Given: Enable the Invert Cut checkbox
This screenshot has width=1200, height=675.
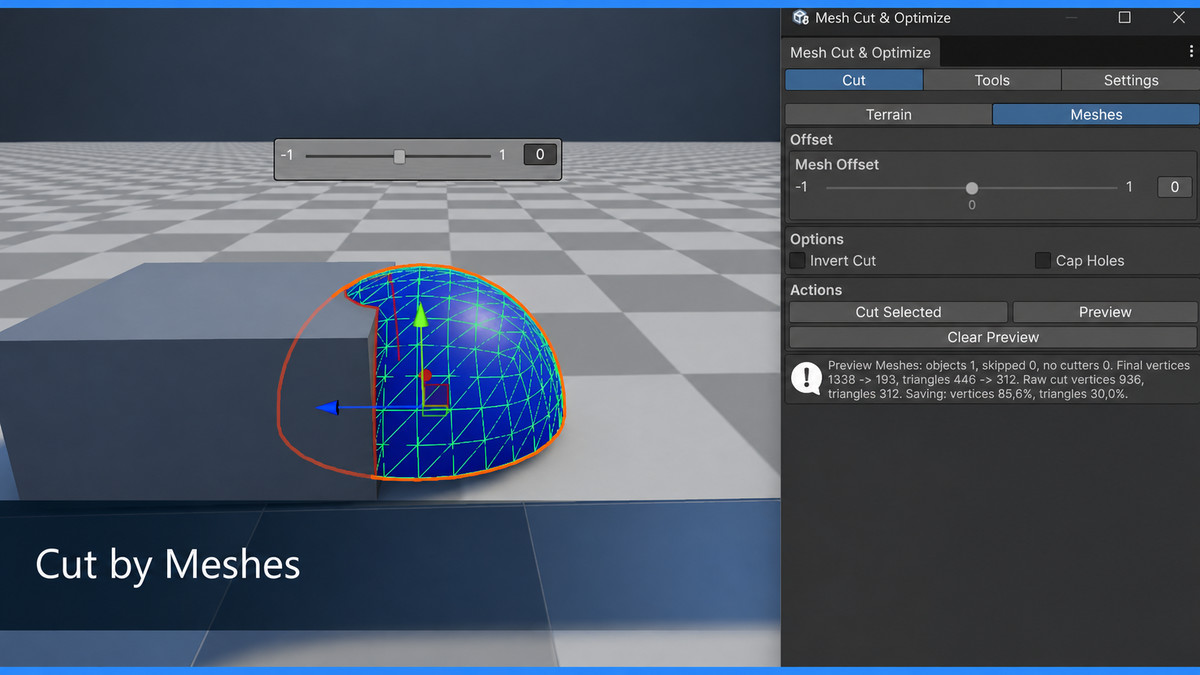Looking at the screenshot, I should [797, 261].
